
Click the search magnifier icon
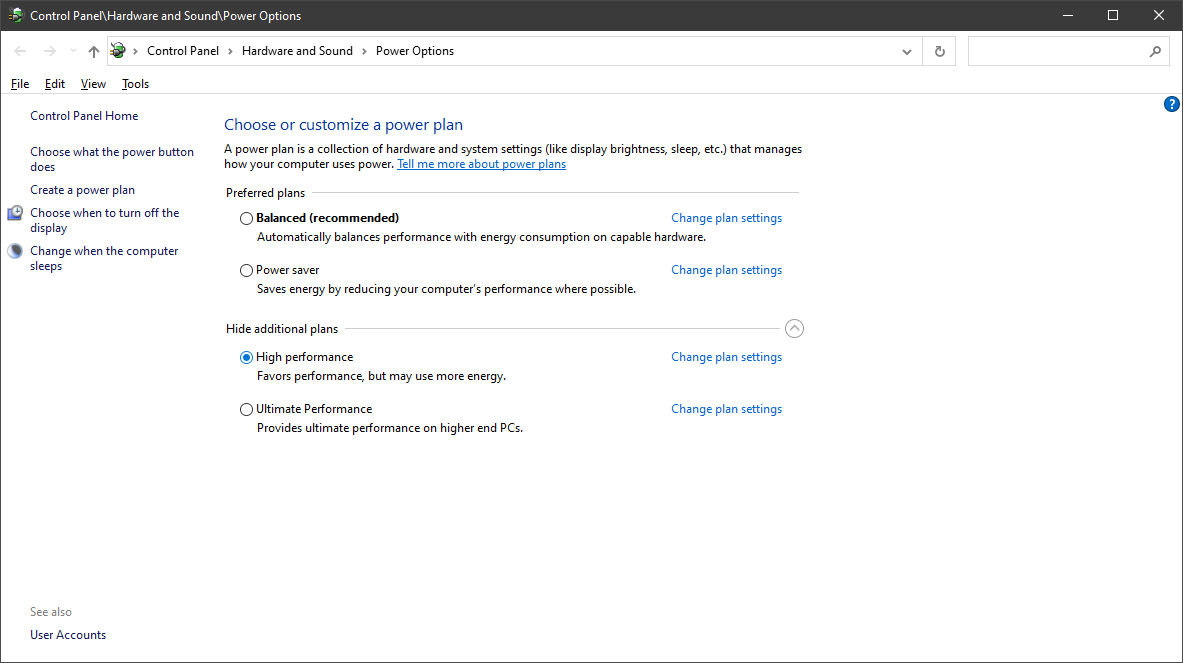point(1155,50)
